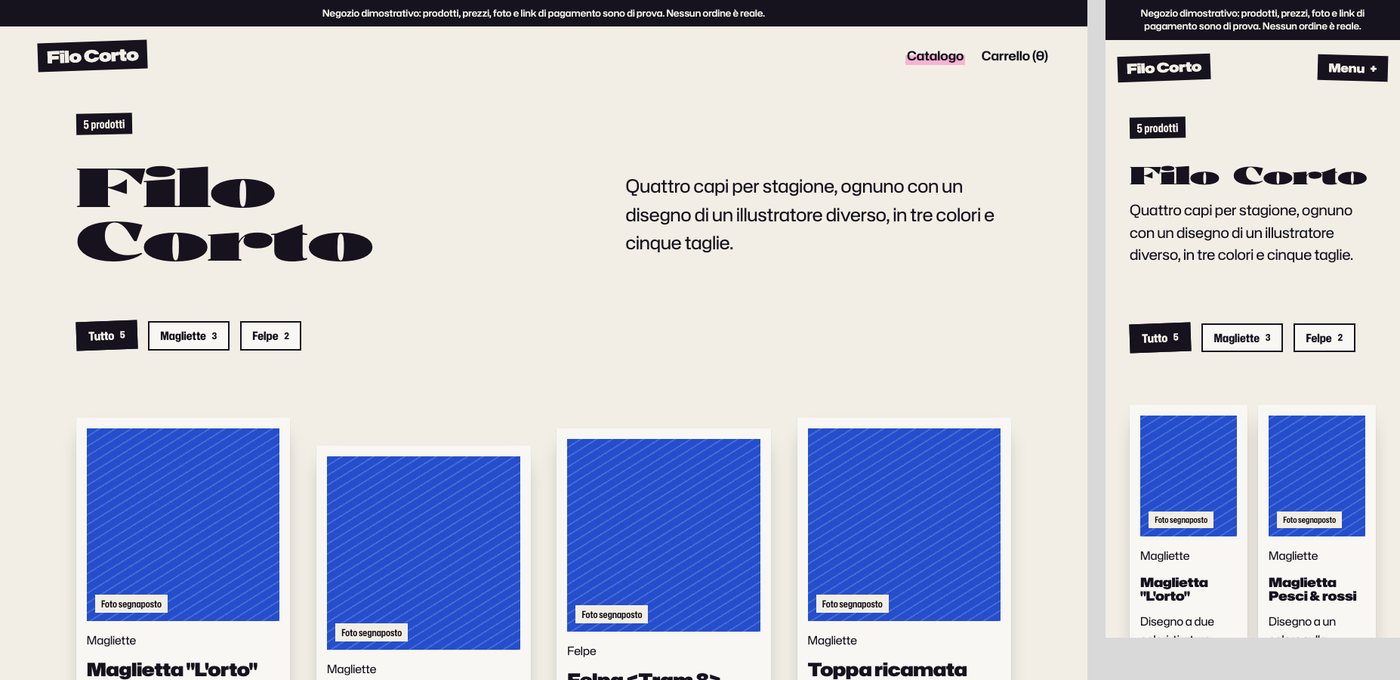Click Foto segnaposto label on Toppa ricamata card
Viewport: 1400px width, 680px height.
pos(852,604)
